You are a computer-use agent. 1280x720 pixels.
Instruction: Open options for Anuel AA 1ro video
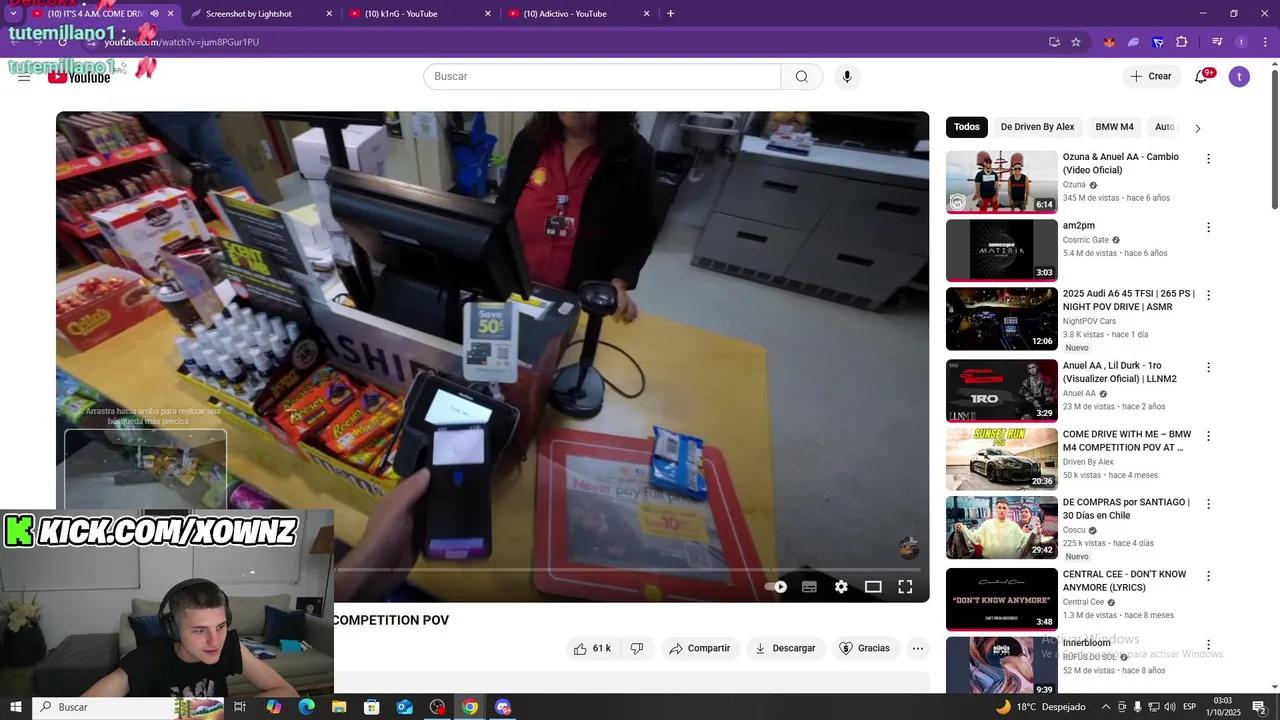[x=1208, y=367]
